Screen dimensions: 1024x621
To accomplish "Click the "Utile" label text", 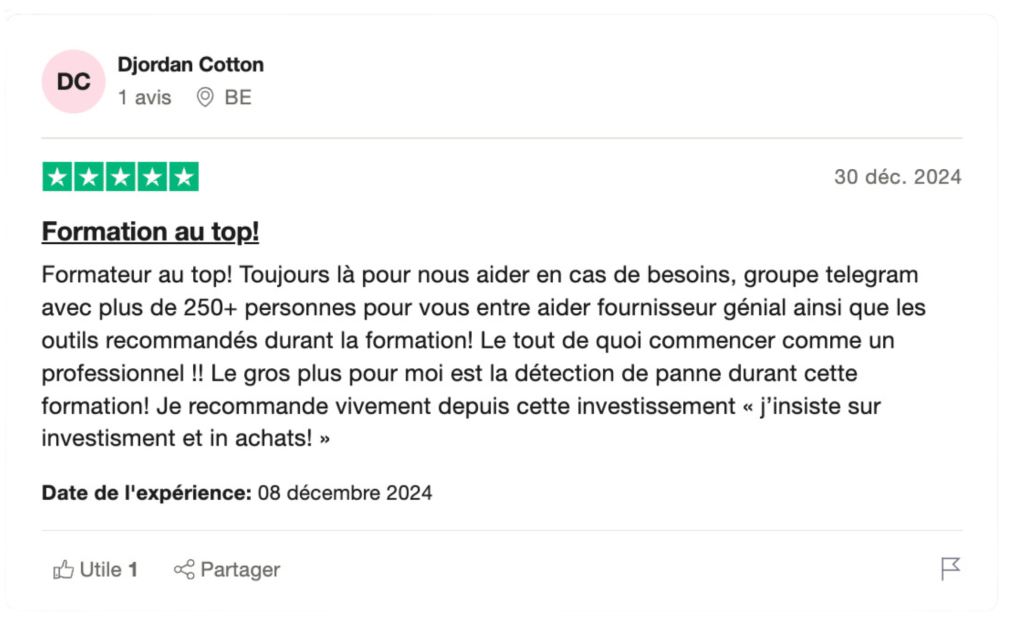I will (100, 570).
